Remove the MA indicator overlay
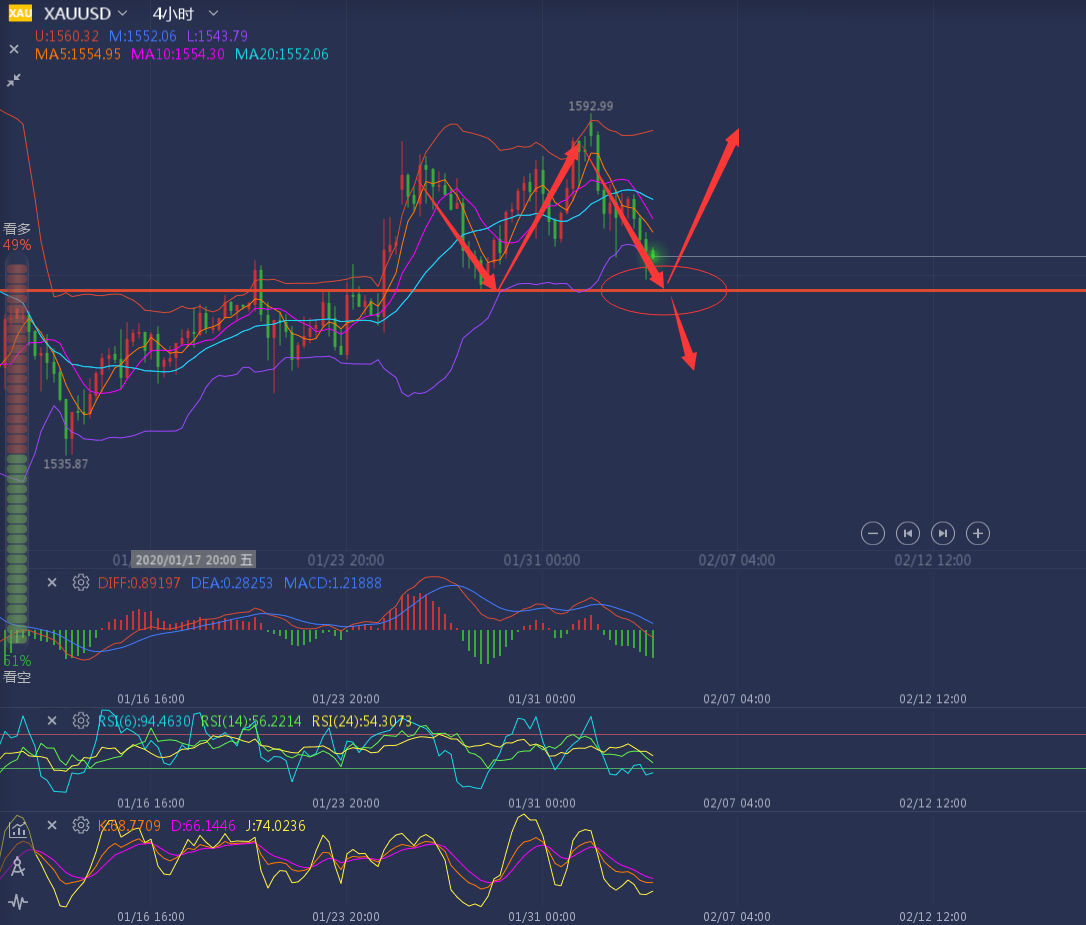This screenshot has width=1086, height=925. (15, 48)
